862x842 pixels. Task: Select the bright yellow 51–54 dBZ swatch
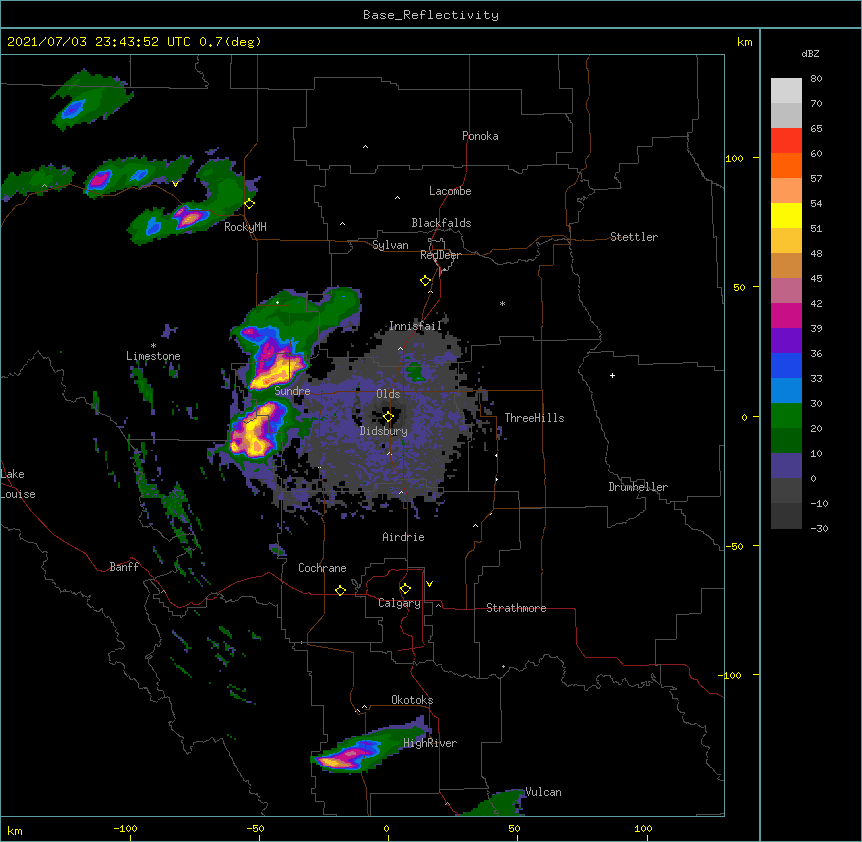coord(786,215)
